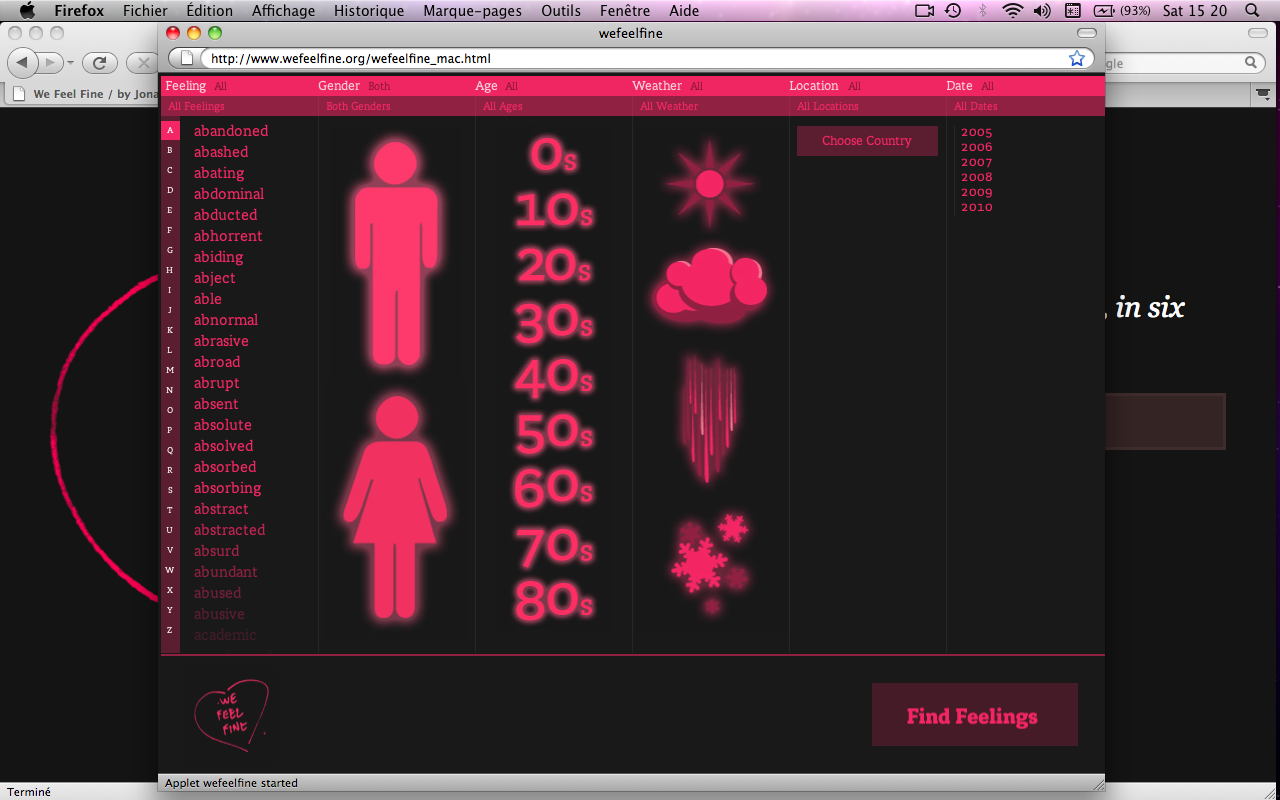Jump to letter S in alphabet index
Viewport: 1280px width, 800px height.
pos(170,490)
